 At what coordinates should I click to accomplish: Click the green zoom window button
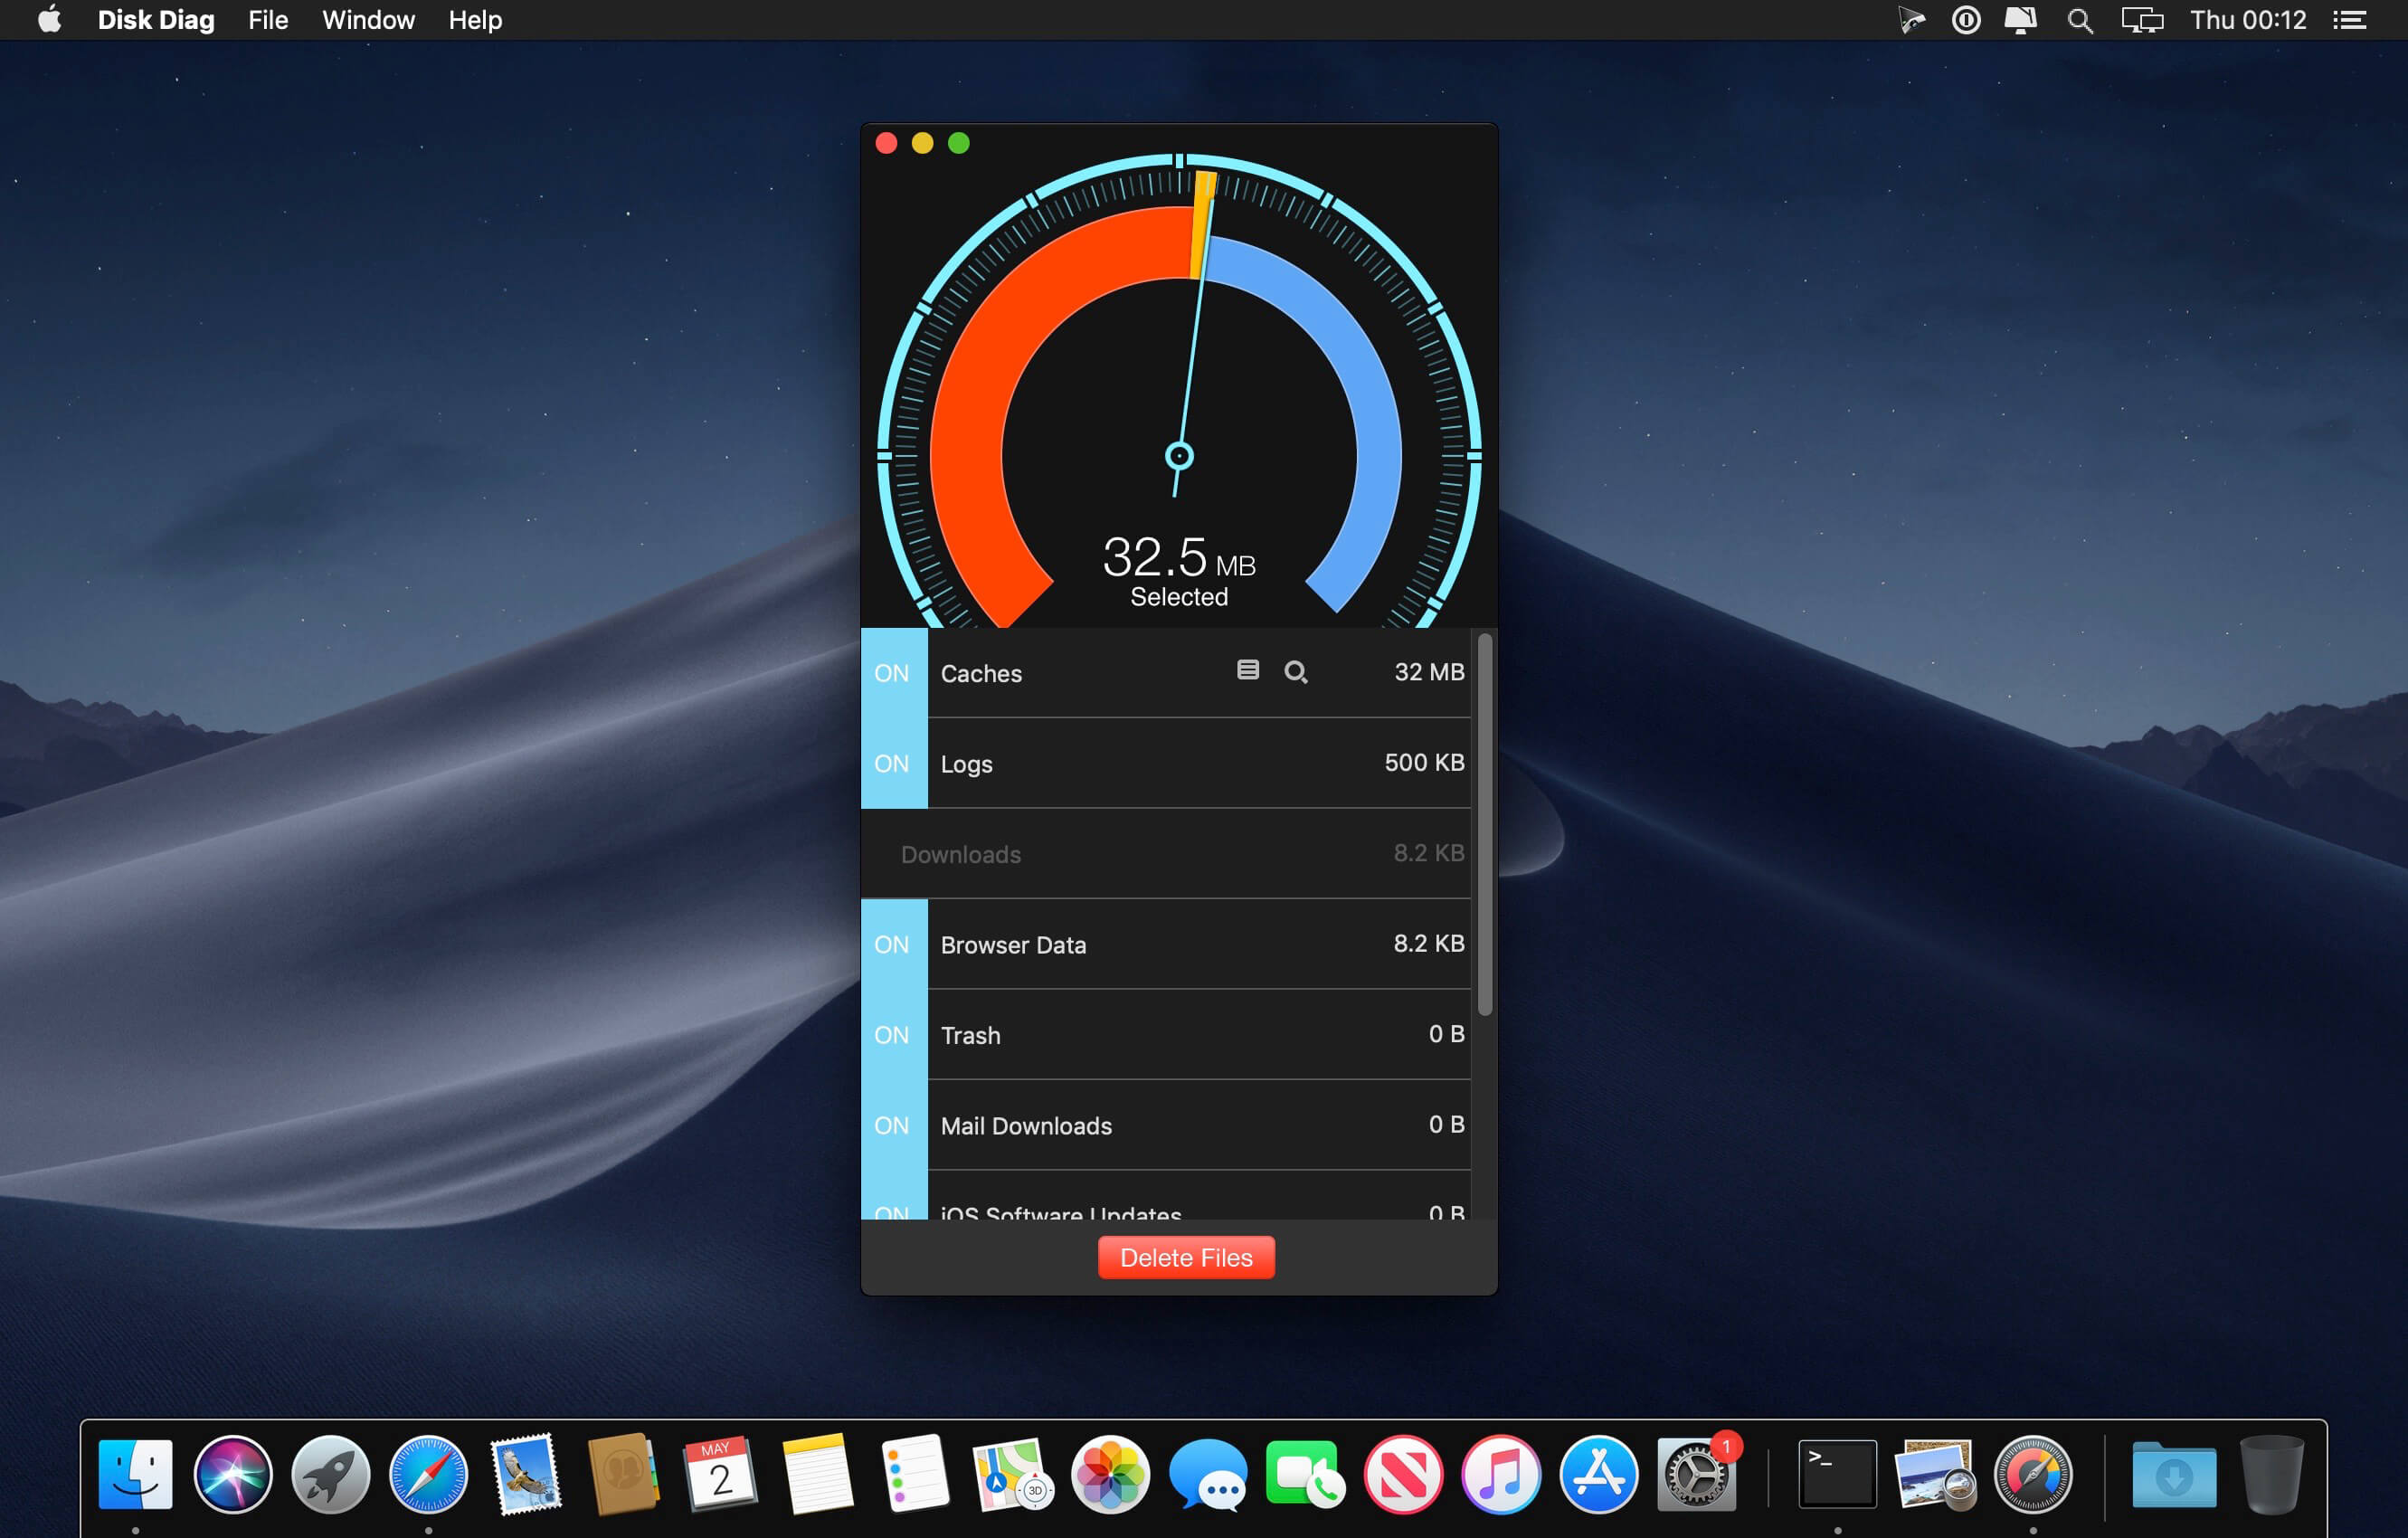tap(958, 143)
